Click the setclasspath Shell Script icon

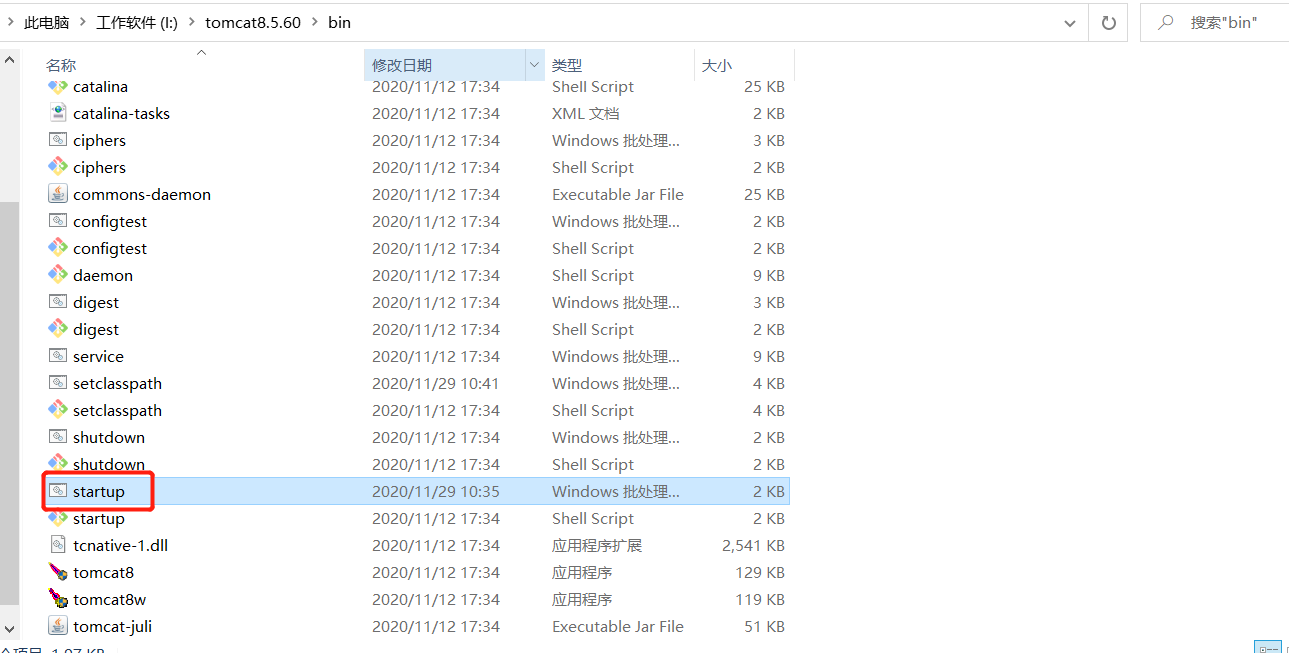point(58,410)
